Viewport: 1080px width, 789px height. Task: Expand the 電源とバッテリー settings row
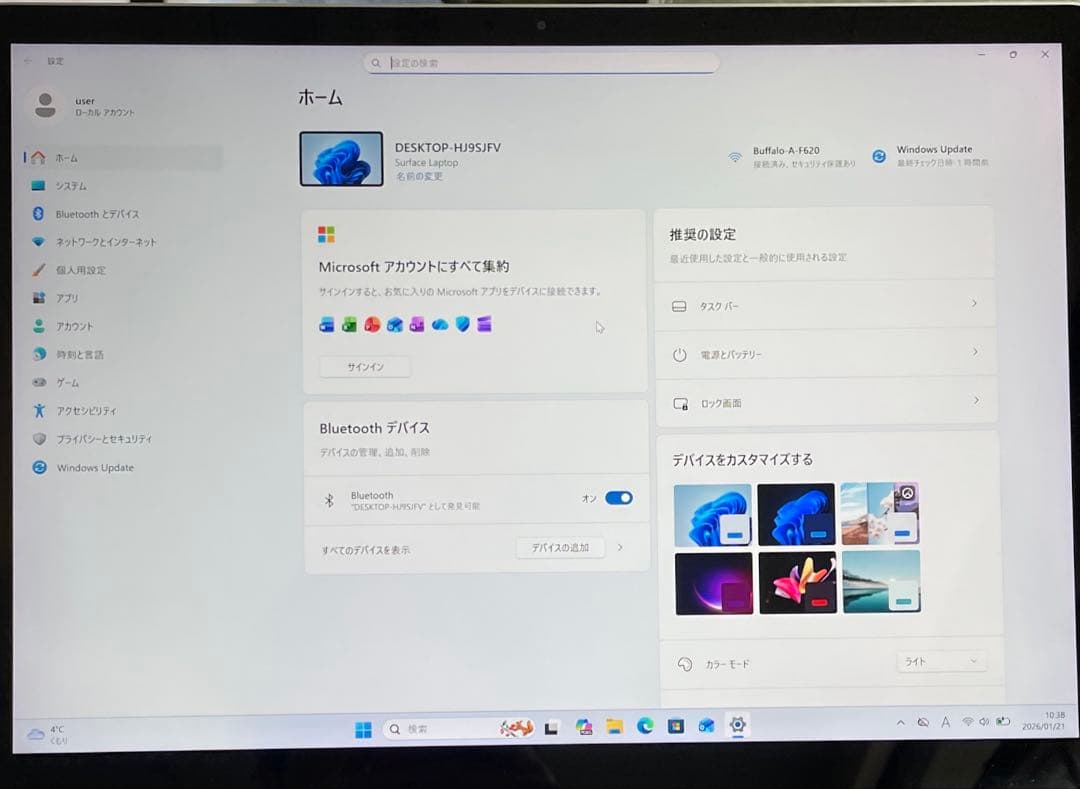(x=825, y=354)
